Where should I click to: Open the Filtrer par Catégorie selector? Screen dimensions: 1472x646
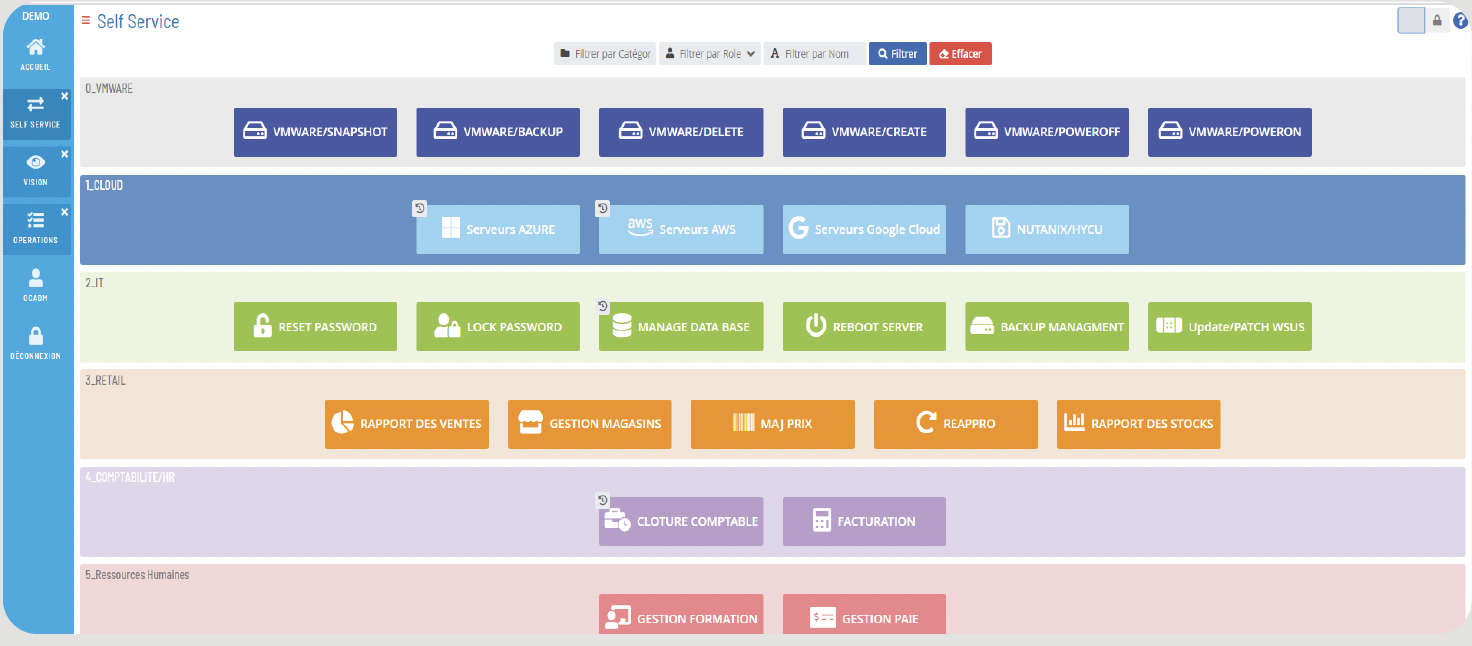click(605, 54)
